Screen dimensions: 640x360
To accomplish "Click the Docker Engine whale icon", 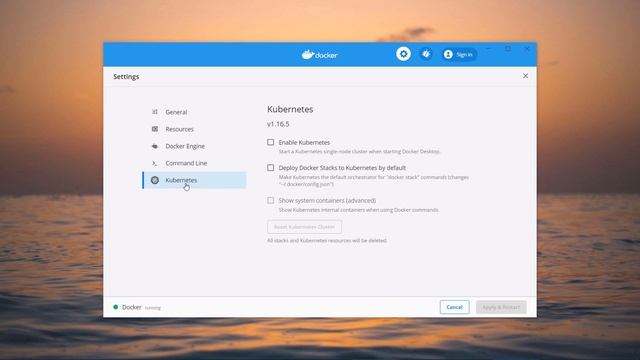I will (155, 146).
